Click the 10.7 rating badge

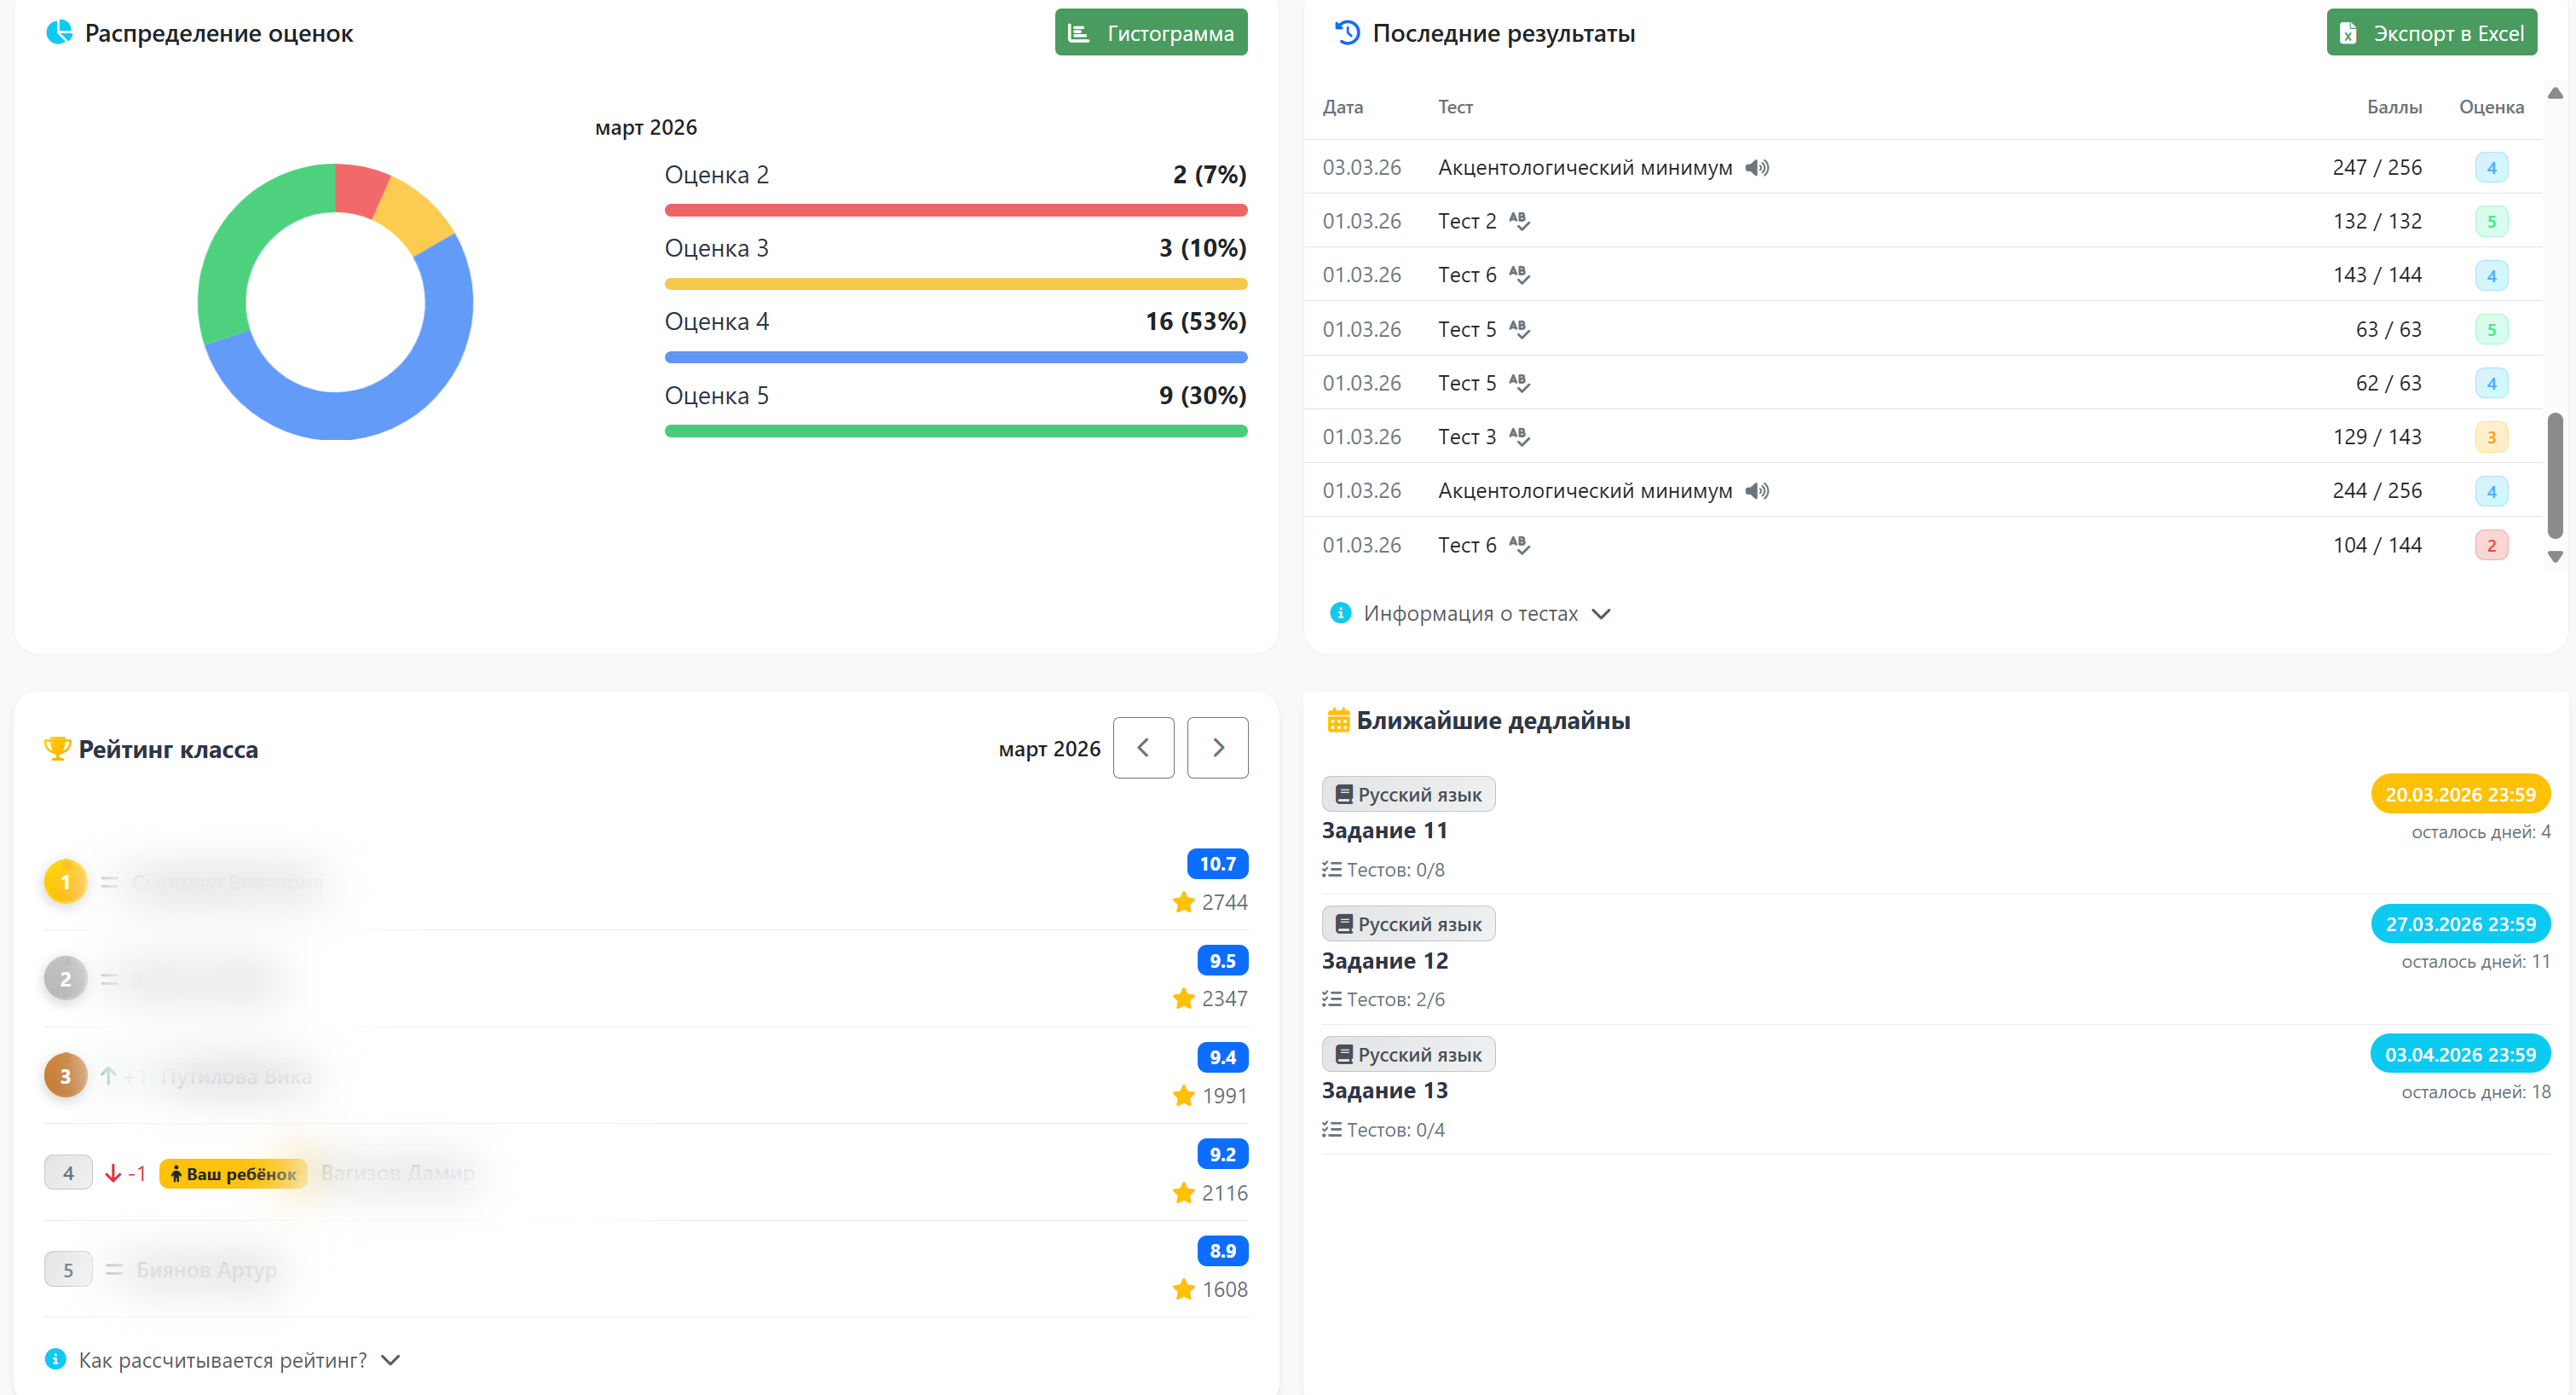(x=1217, y=864)
